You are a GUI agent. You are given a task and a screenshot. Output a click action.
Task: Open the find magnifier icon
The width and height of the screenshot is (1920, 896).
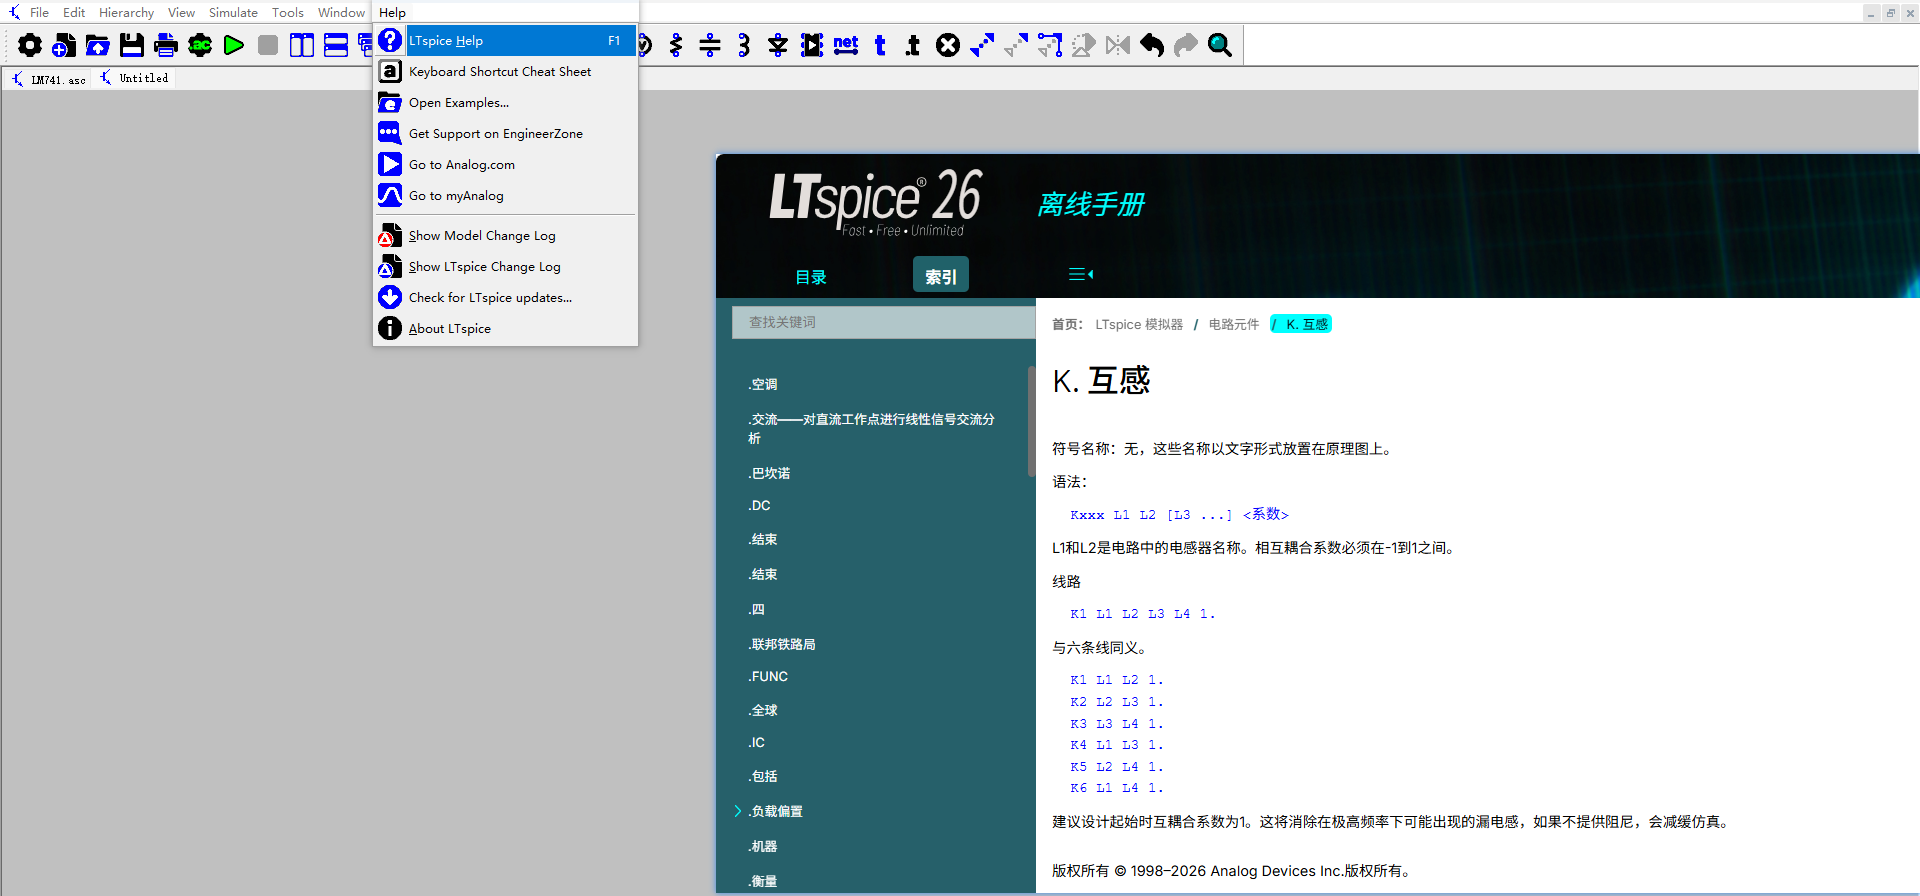[1220, 45]
